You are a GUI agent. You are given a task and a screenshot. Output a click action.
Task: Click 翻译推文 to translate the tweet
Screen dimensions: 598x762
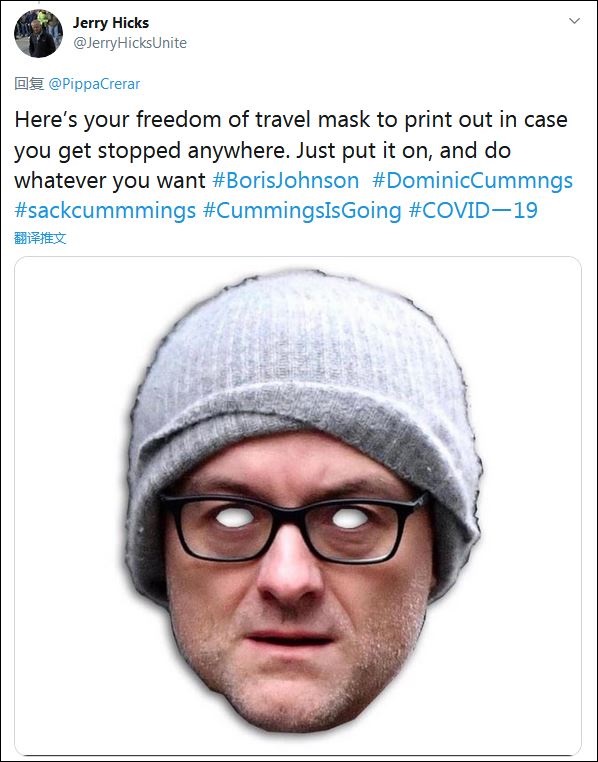[40, 238]
